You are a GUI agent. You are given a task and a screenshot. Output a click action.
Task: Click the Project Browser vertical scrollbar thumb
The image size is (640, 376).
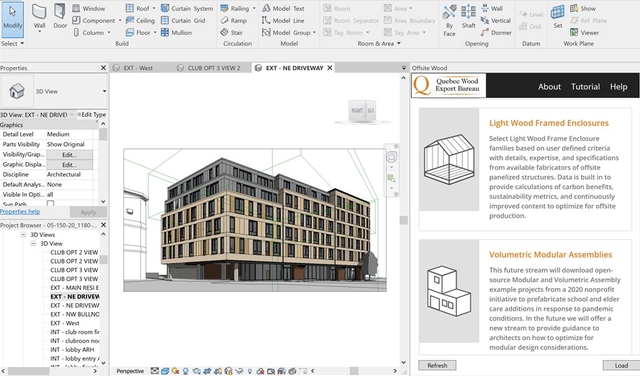tap(104, 260)
